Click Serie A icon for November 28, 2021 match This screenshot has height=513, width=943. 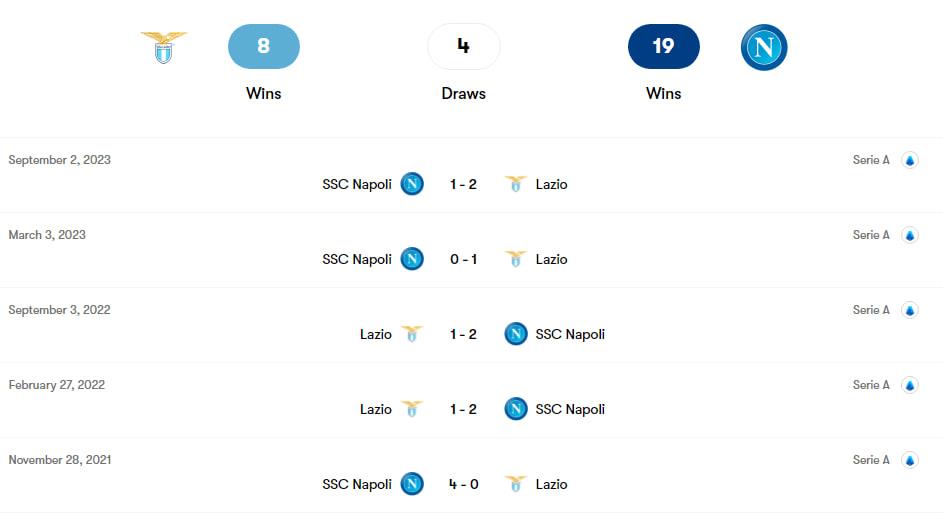click(910, 460)
